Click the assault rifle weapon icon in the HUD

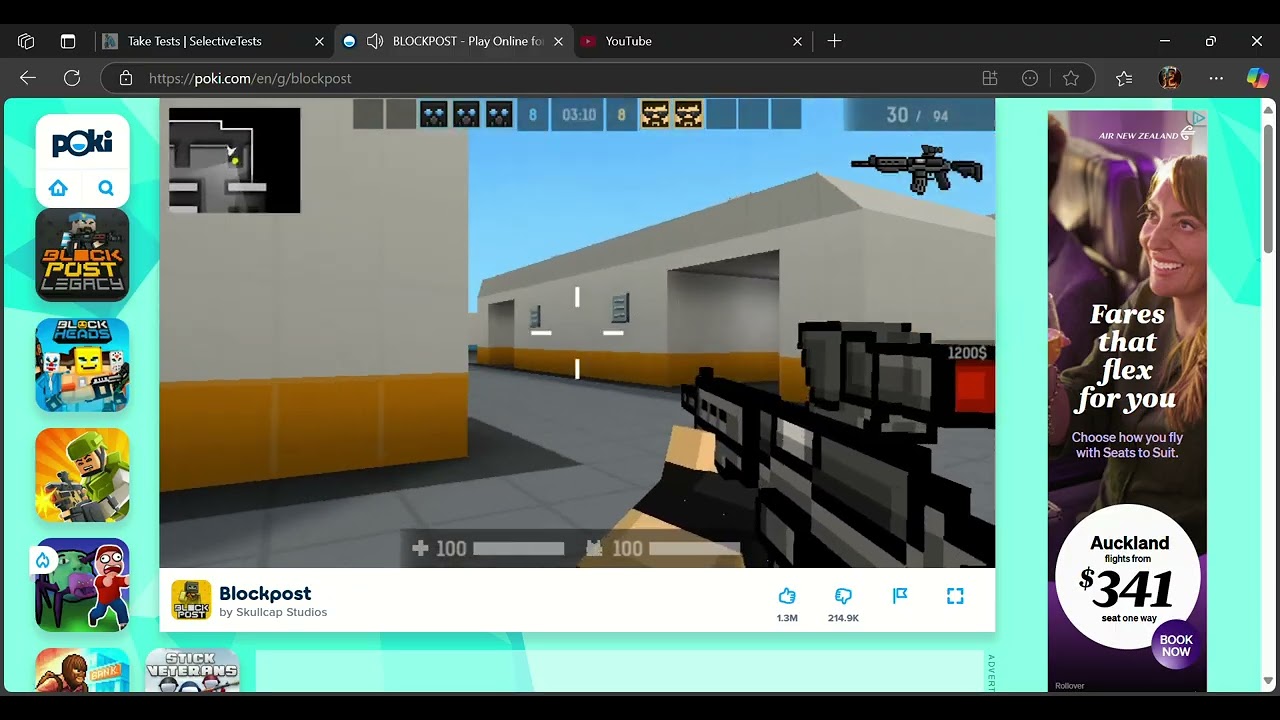917,169
